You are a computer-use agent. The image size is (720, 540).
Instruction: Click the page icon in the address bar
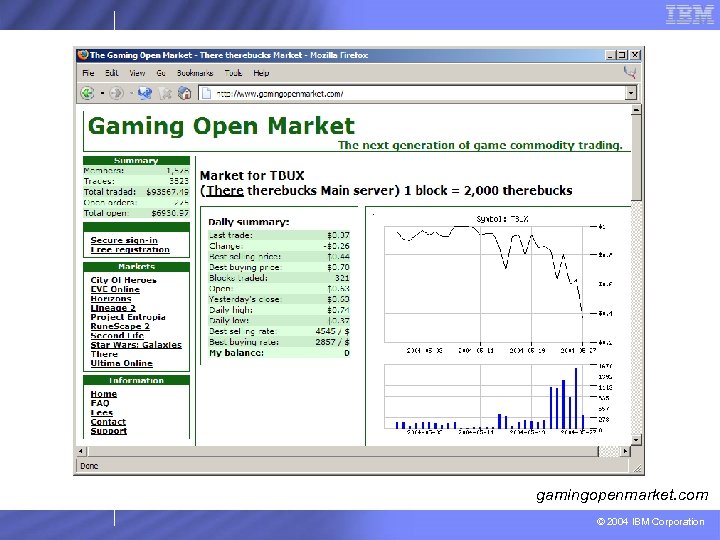[207, 93]
